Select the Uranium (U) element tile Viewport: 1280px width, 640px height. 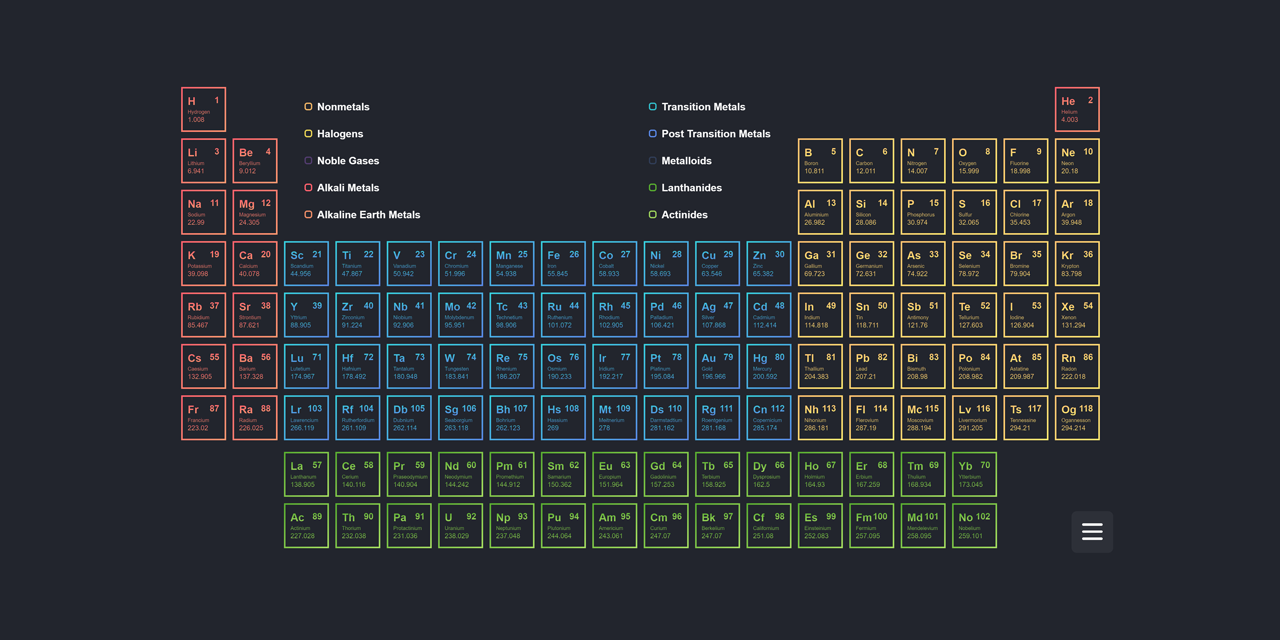coord(460,526)
